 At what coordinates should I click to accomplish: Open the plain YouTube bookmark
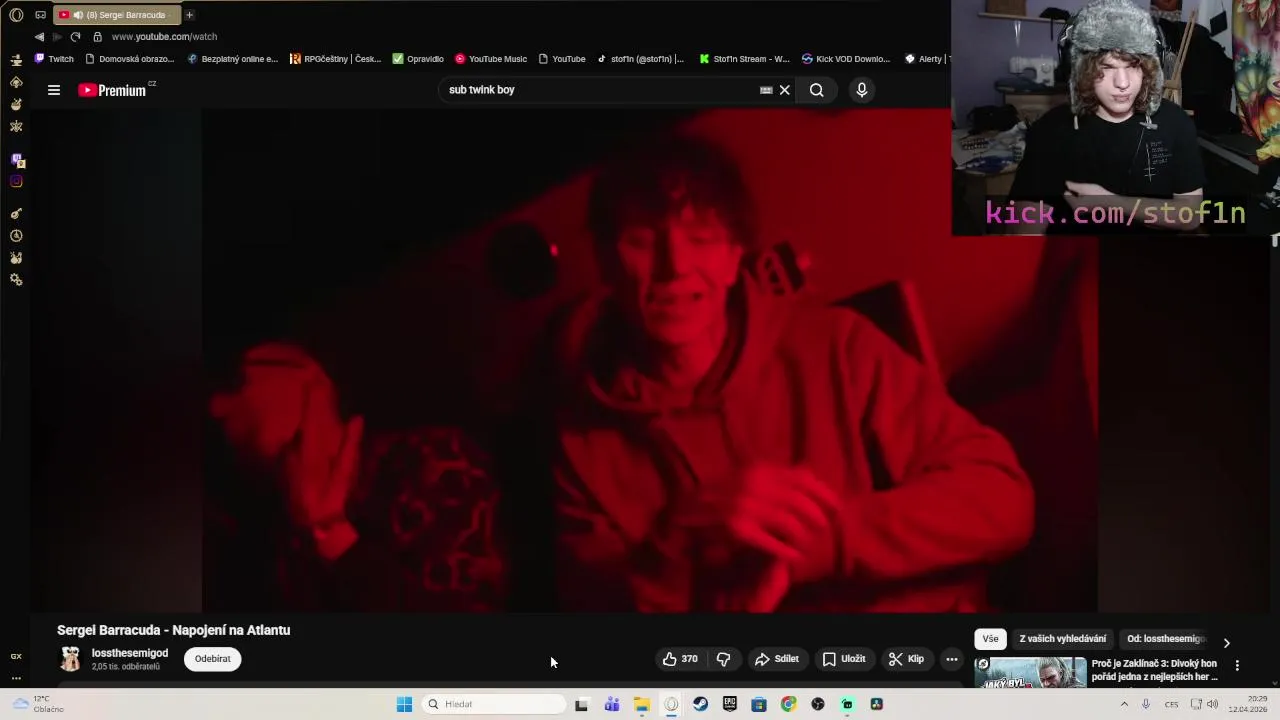[561, 59]
